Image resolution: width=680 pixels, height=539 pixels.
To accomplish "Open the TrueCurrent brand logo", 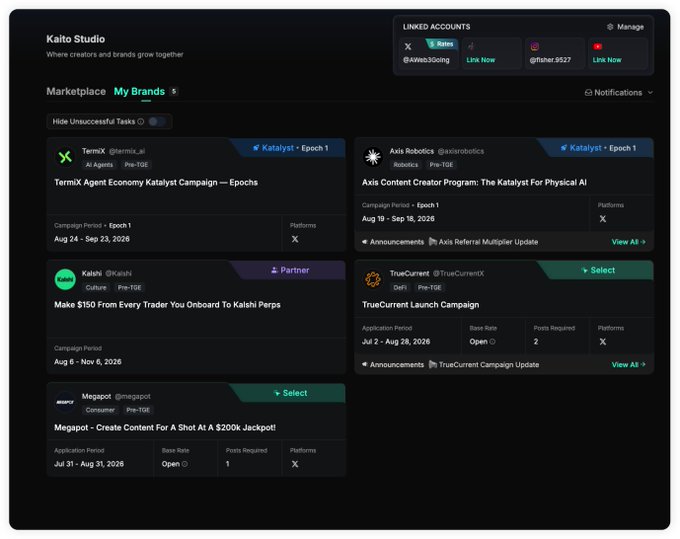I will [x=373, y=279].
